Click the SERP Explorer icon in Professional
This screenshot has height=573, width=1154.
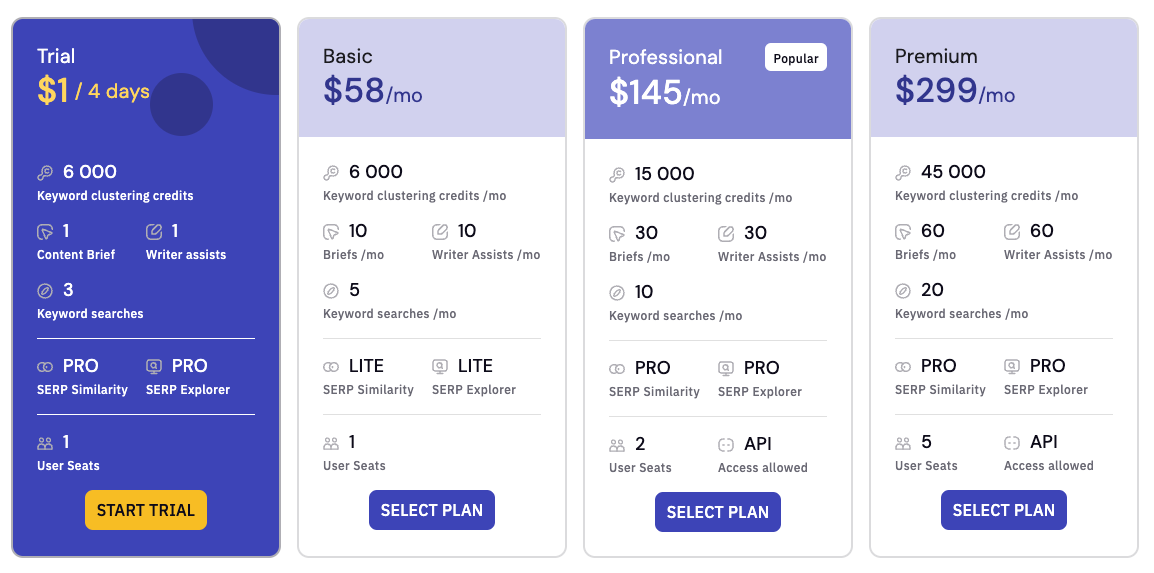(x=726, y=369)
